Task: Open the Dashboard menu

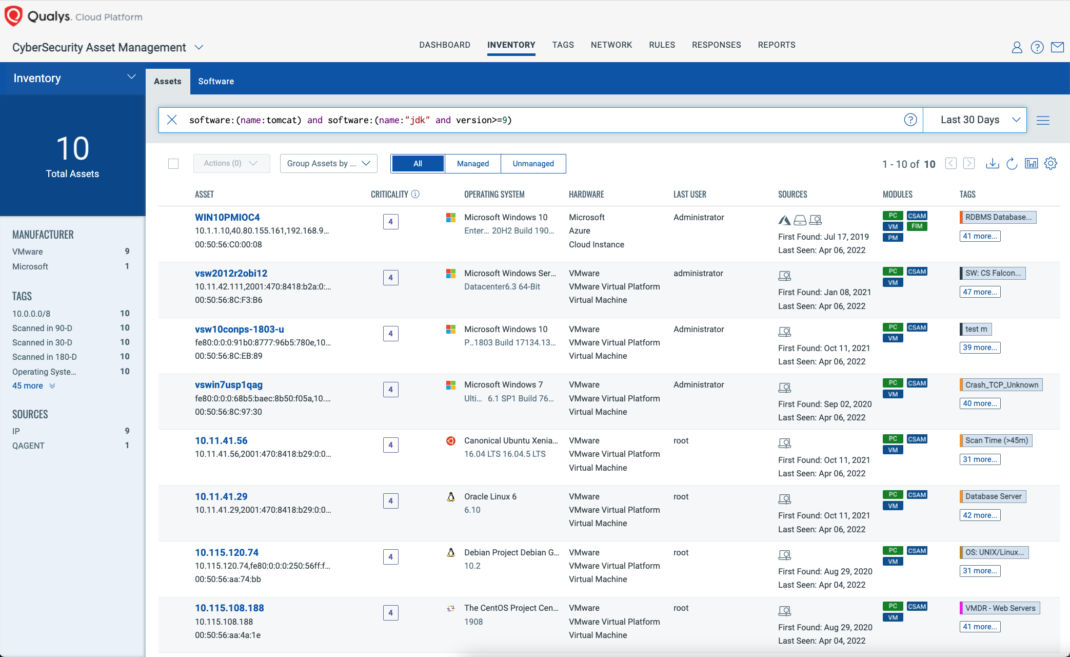Action: click(x=444, y=45)
